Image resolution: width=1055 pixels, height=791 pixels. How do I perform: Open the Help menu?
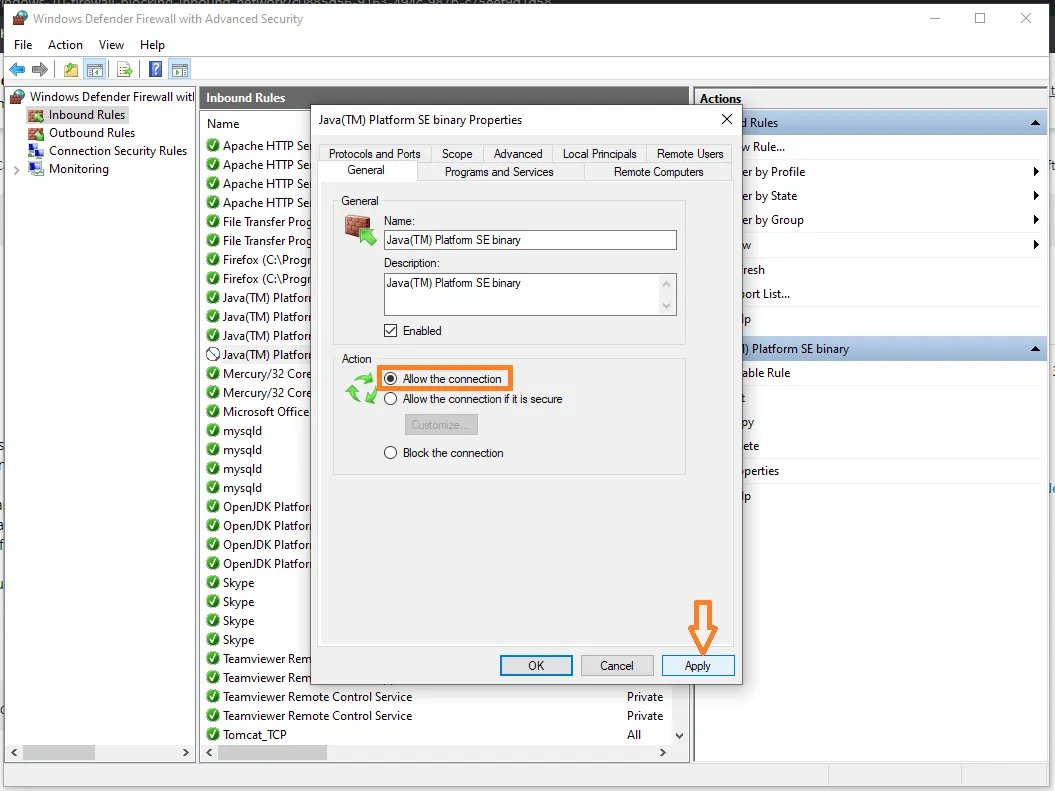coord(152,44)
